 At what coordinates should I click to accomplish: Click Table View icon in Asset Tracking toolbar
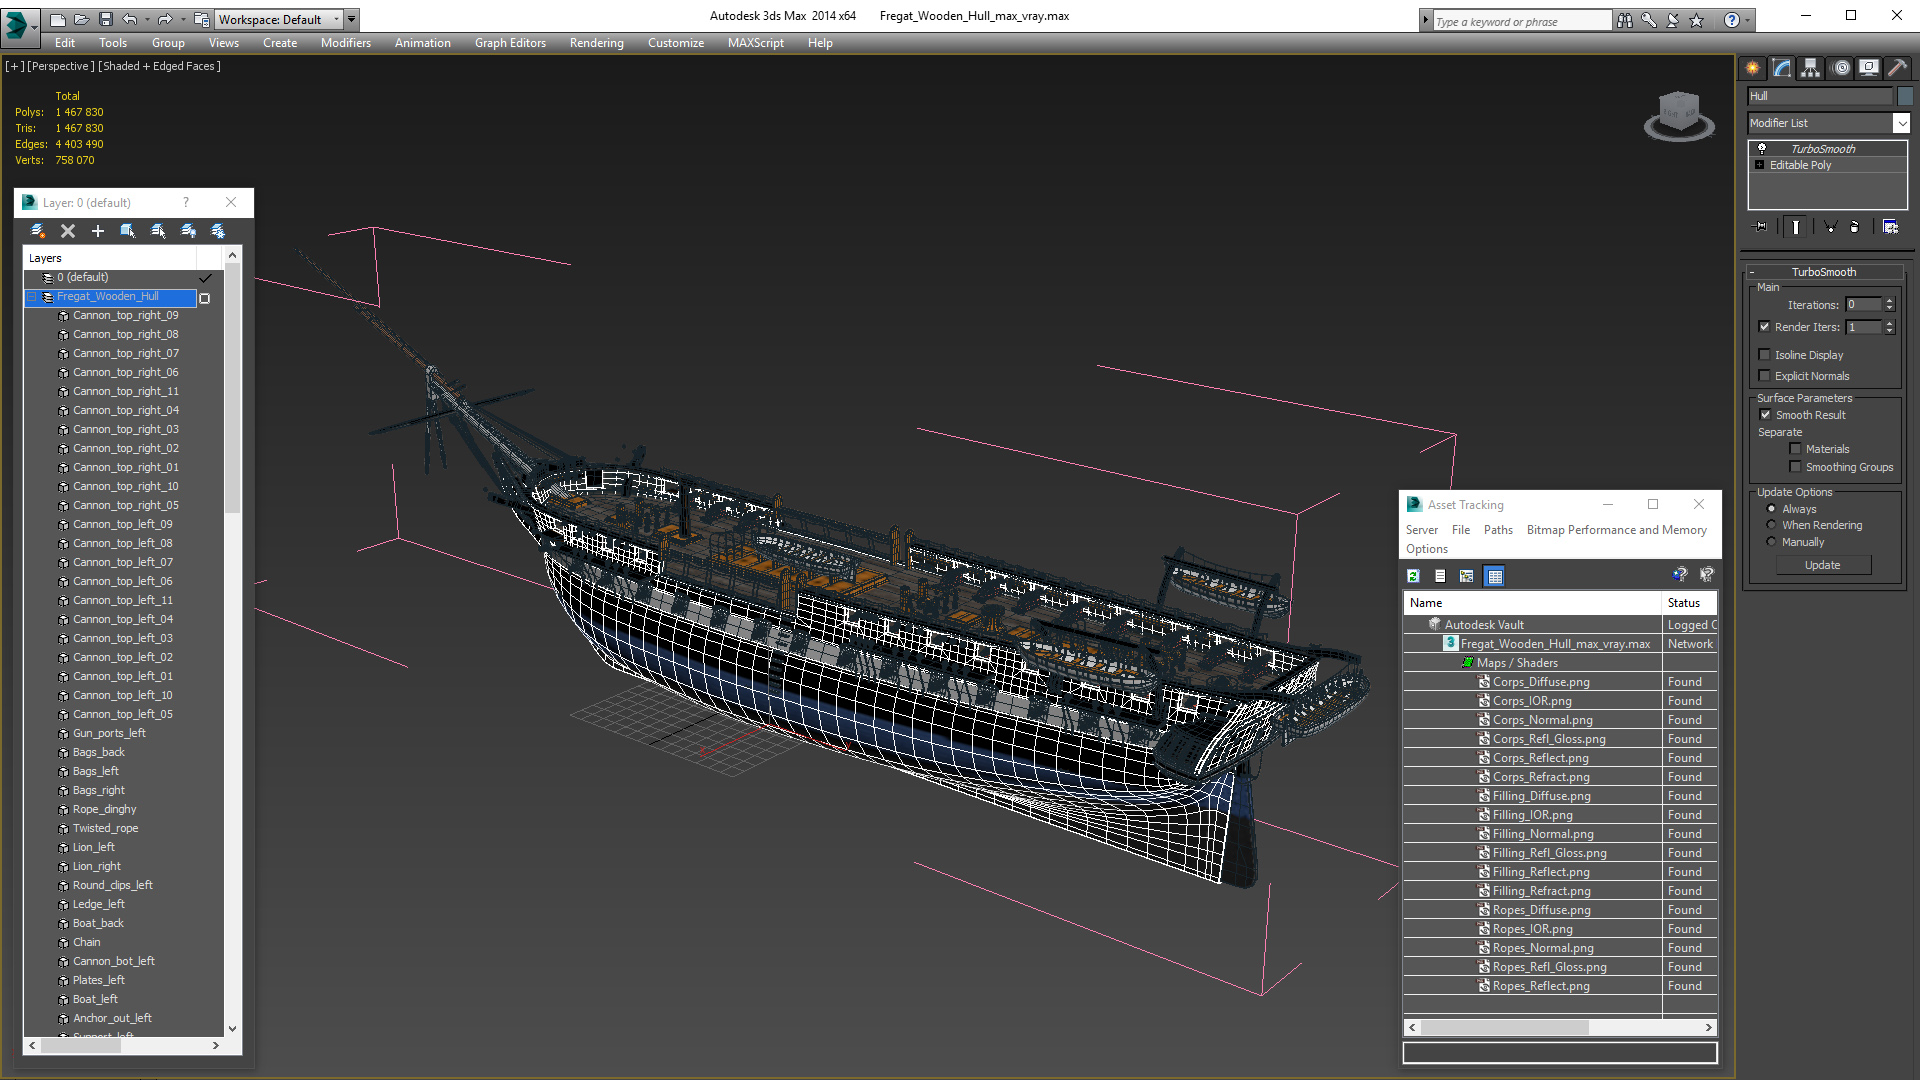pos(1494,576)
